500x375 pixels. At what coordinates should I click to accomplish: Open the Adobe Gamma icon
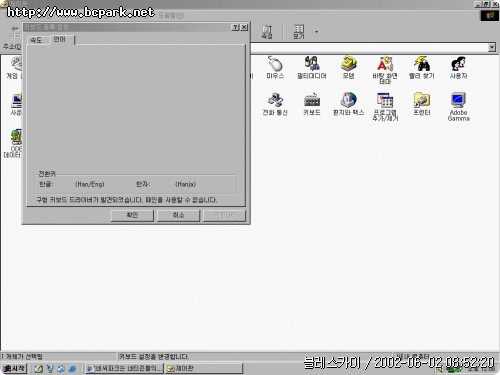(458, 107)
